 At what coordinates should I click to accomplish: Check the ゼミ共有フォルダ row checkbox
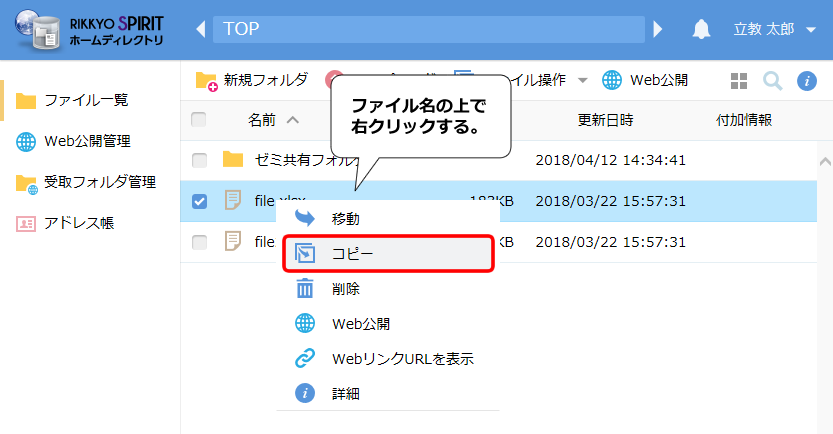tap(199, 160)
